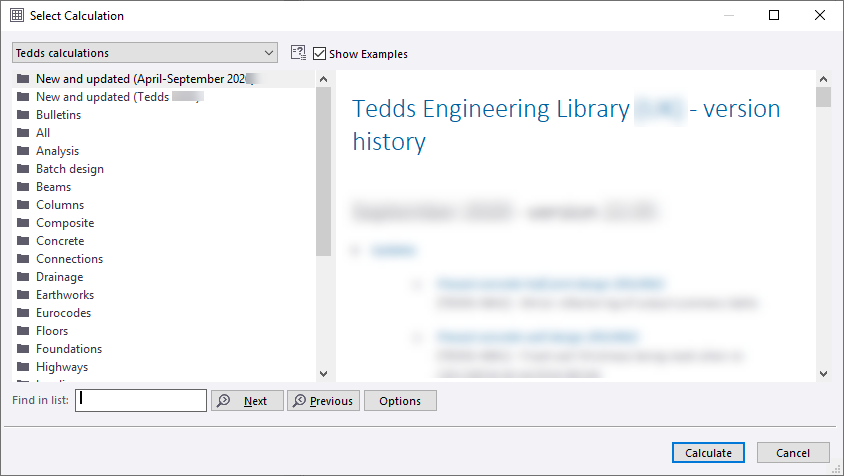Focus the Find in list text field
This screenshot has width=844, height=476.
coord(141,401)
